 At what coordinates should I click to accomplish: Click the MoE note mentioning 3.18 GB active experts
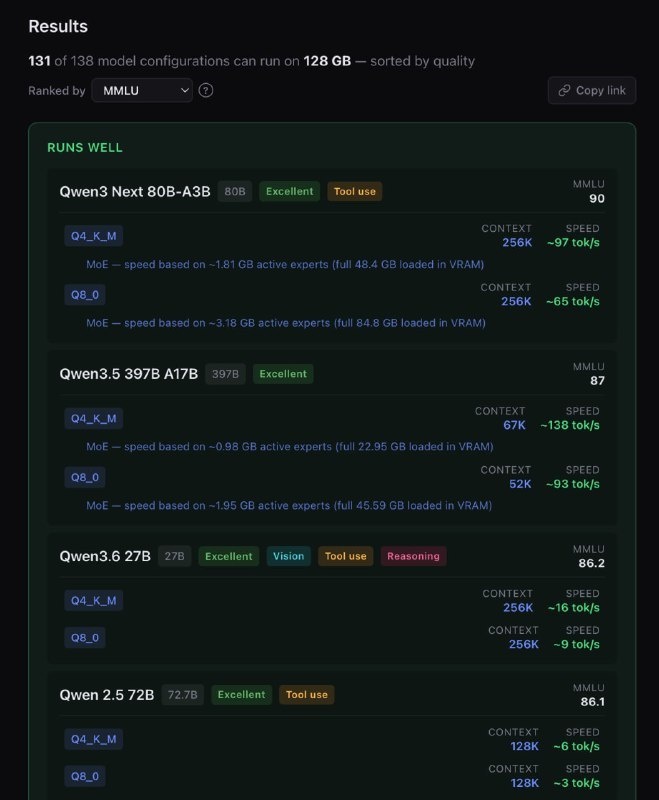pyautogui.click(x=286, y=323)
